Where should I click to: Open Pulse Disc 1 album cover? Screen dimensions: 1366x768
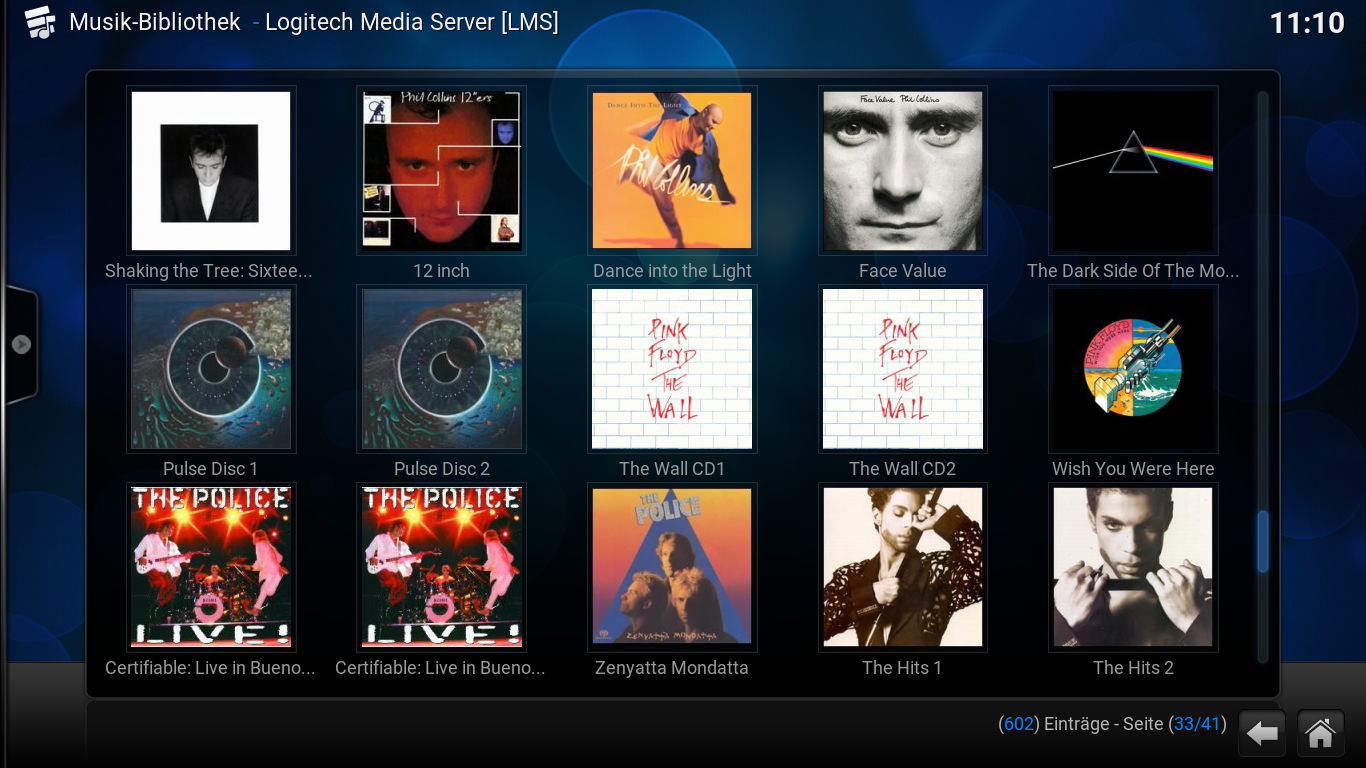[211, 369]
